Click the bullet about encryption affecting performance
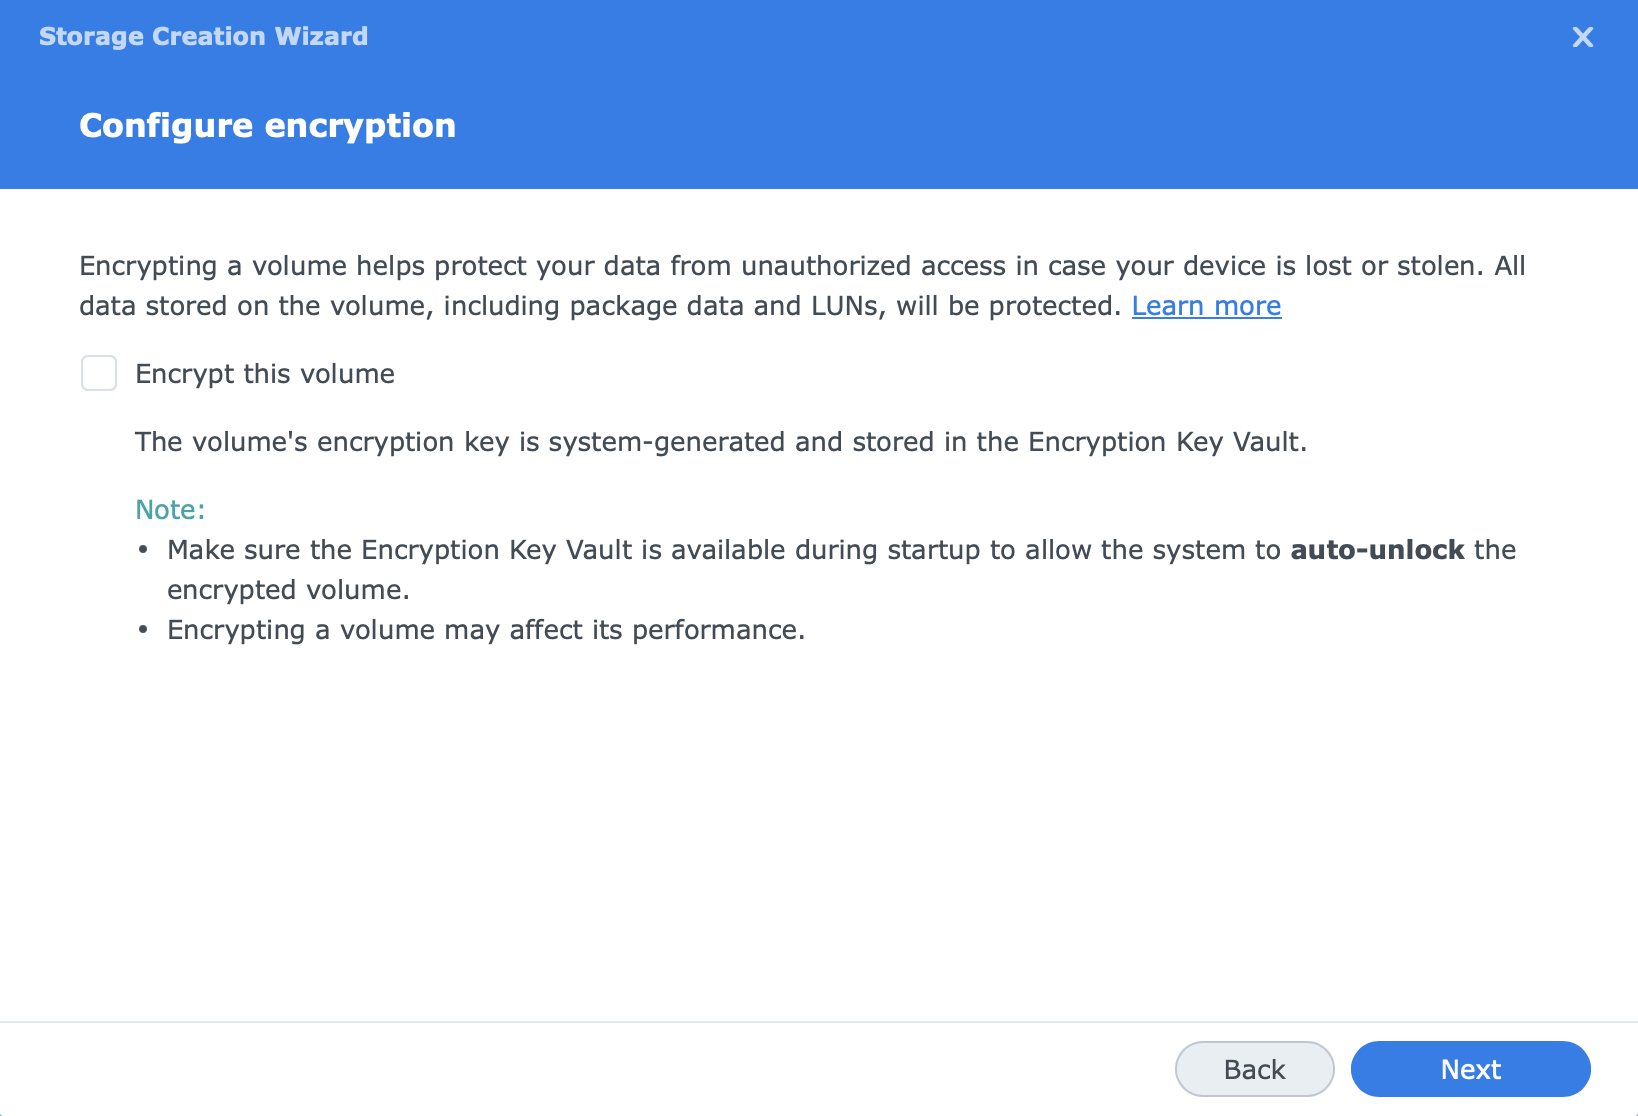 [486, 629]
